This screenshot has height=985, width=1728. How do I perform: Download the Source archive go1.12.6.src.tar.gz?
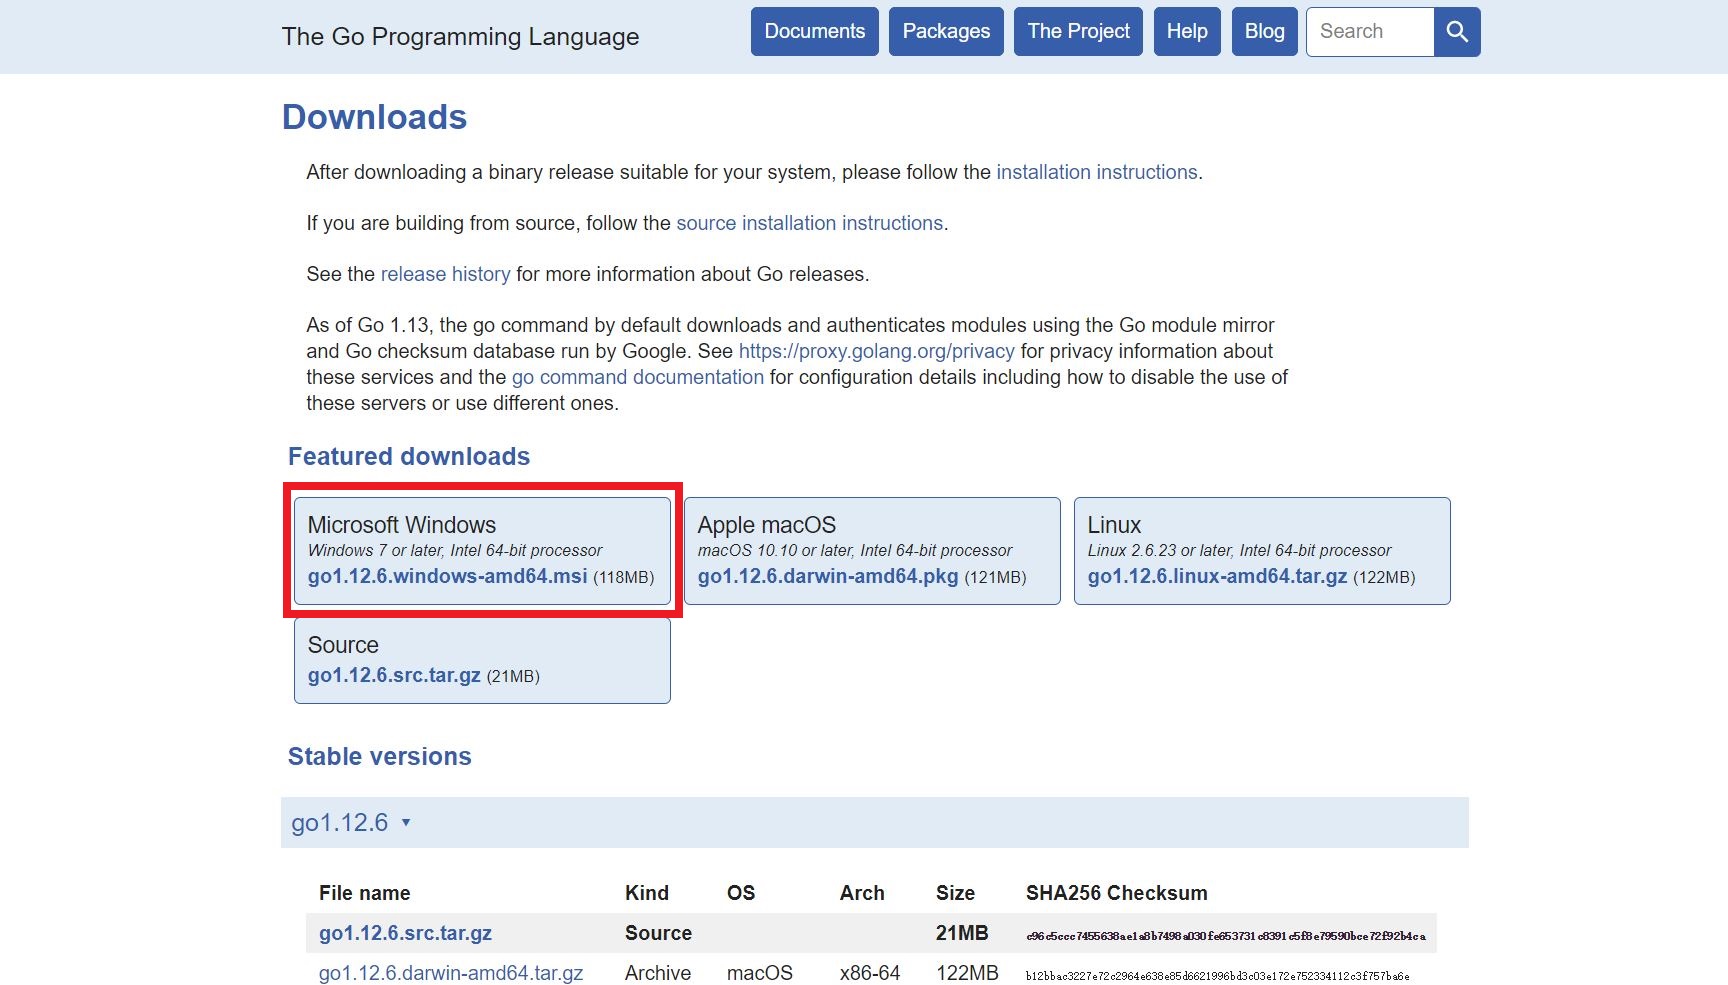tap(393, 675)
